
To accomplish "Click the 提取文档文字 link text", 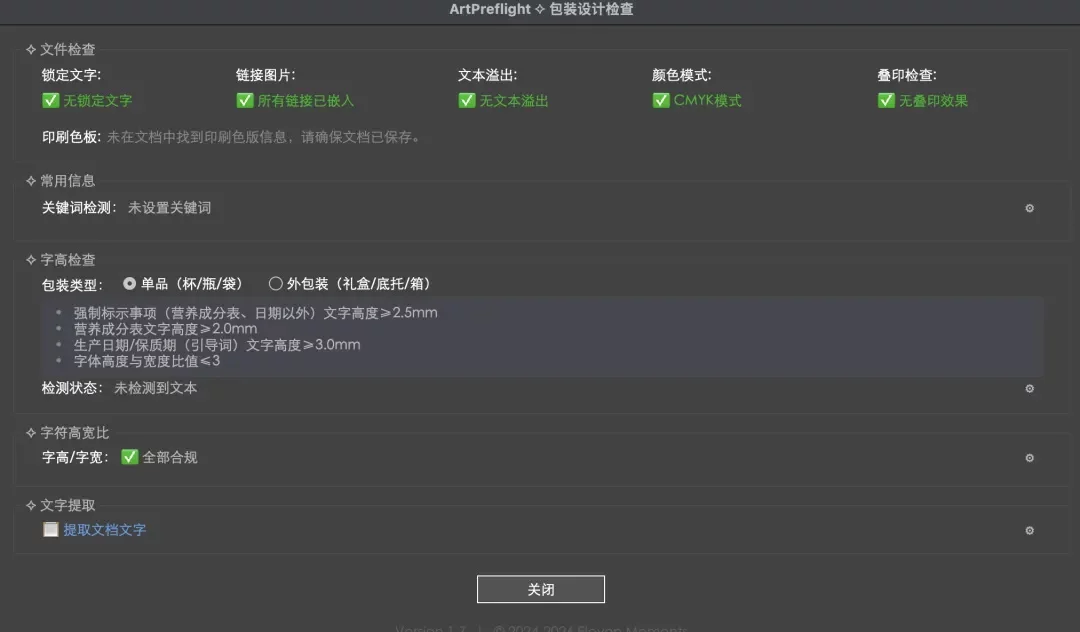I will coord(105,529).
